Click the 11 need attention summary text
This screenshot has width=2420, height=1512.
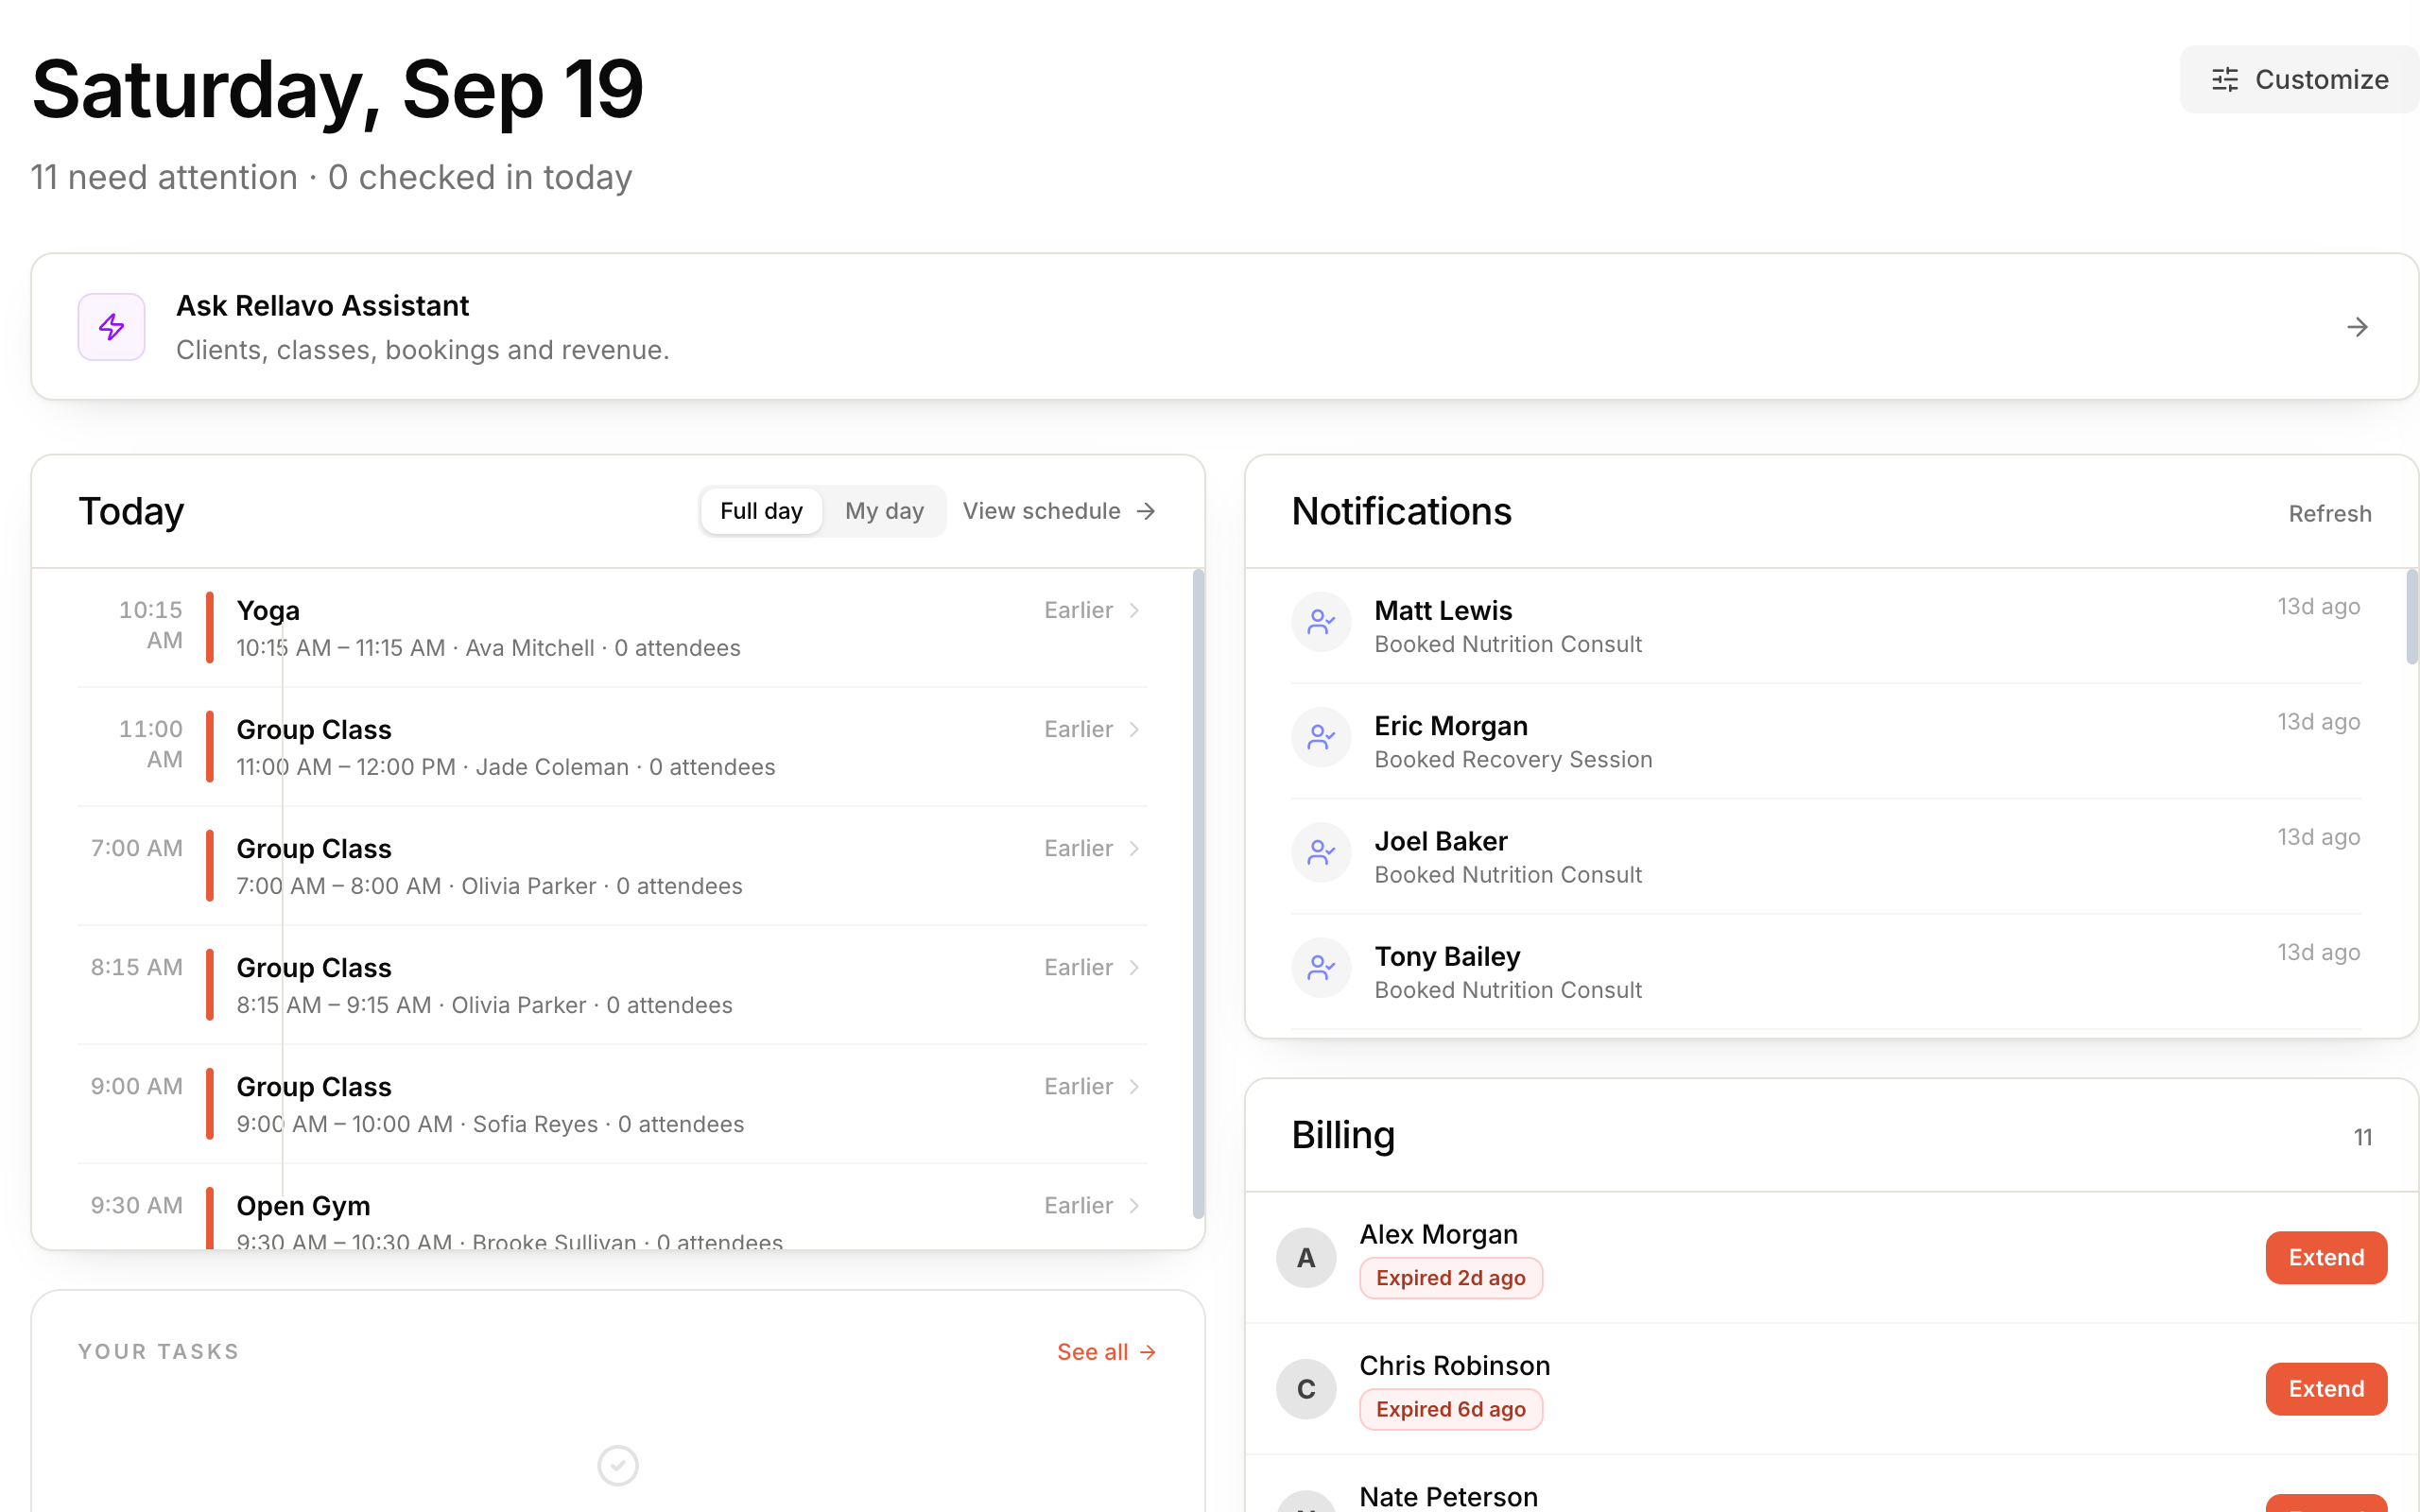[164, 177]
